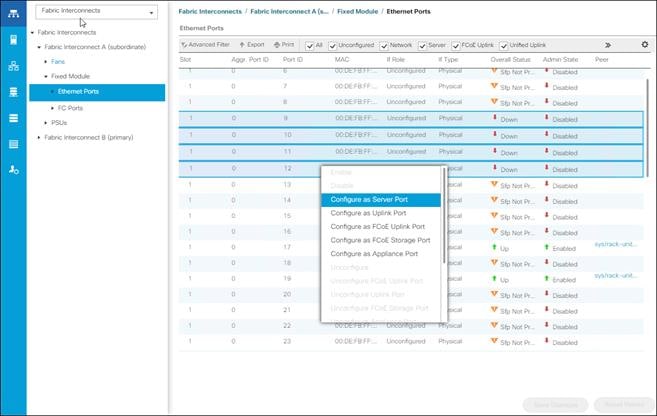Toggle the Unified Uplink filter checkbox
This screenshot has width=657, height=416.
[x=504, y=46]
